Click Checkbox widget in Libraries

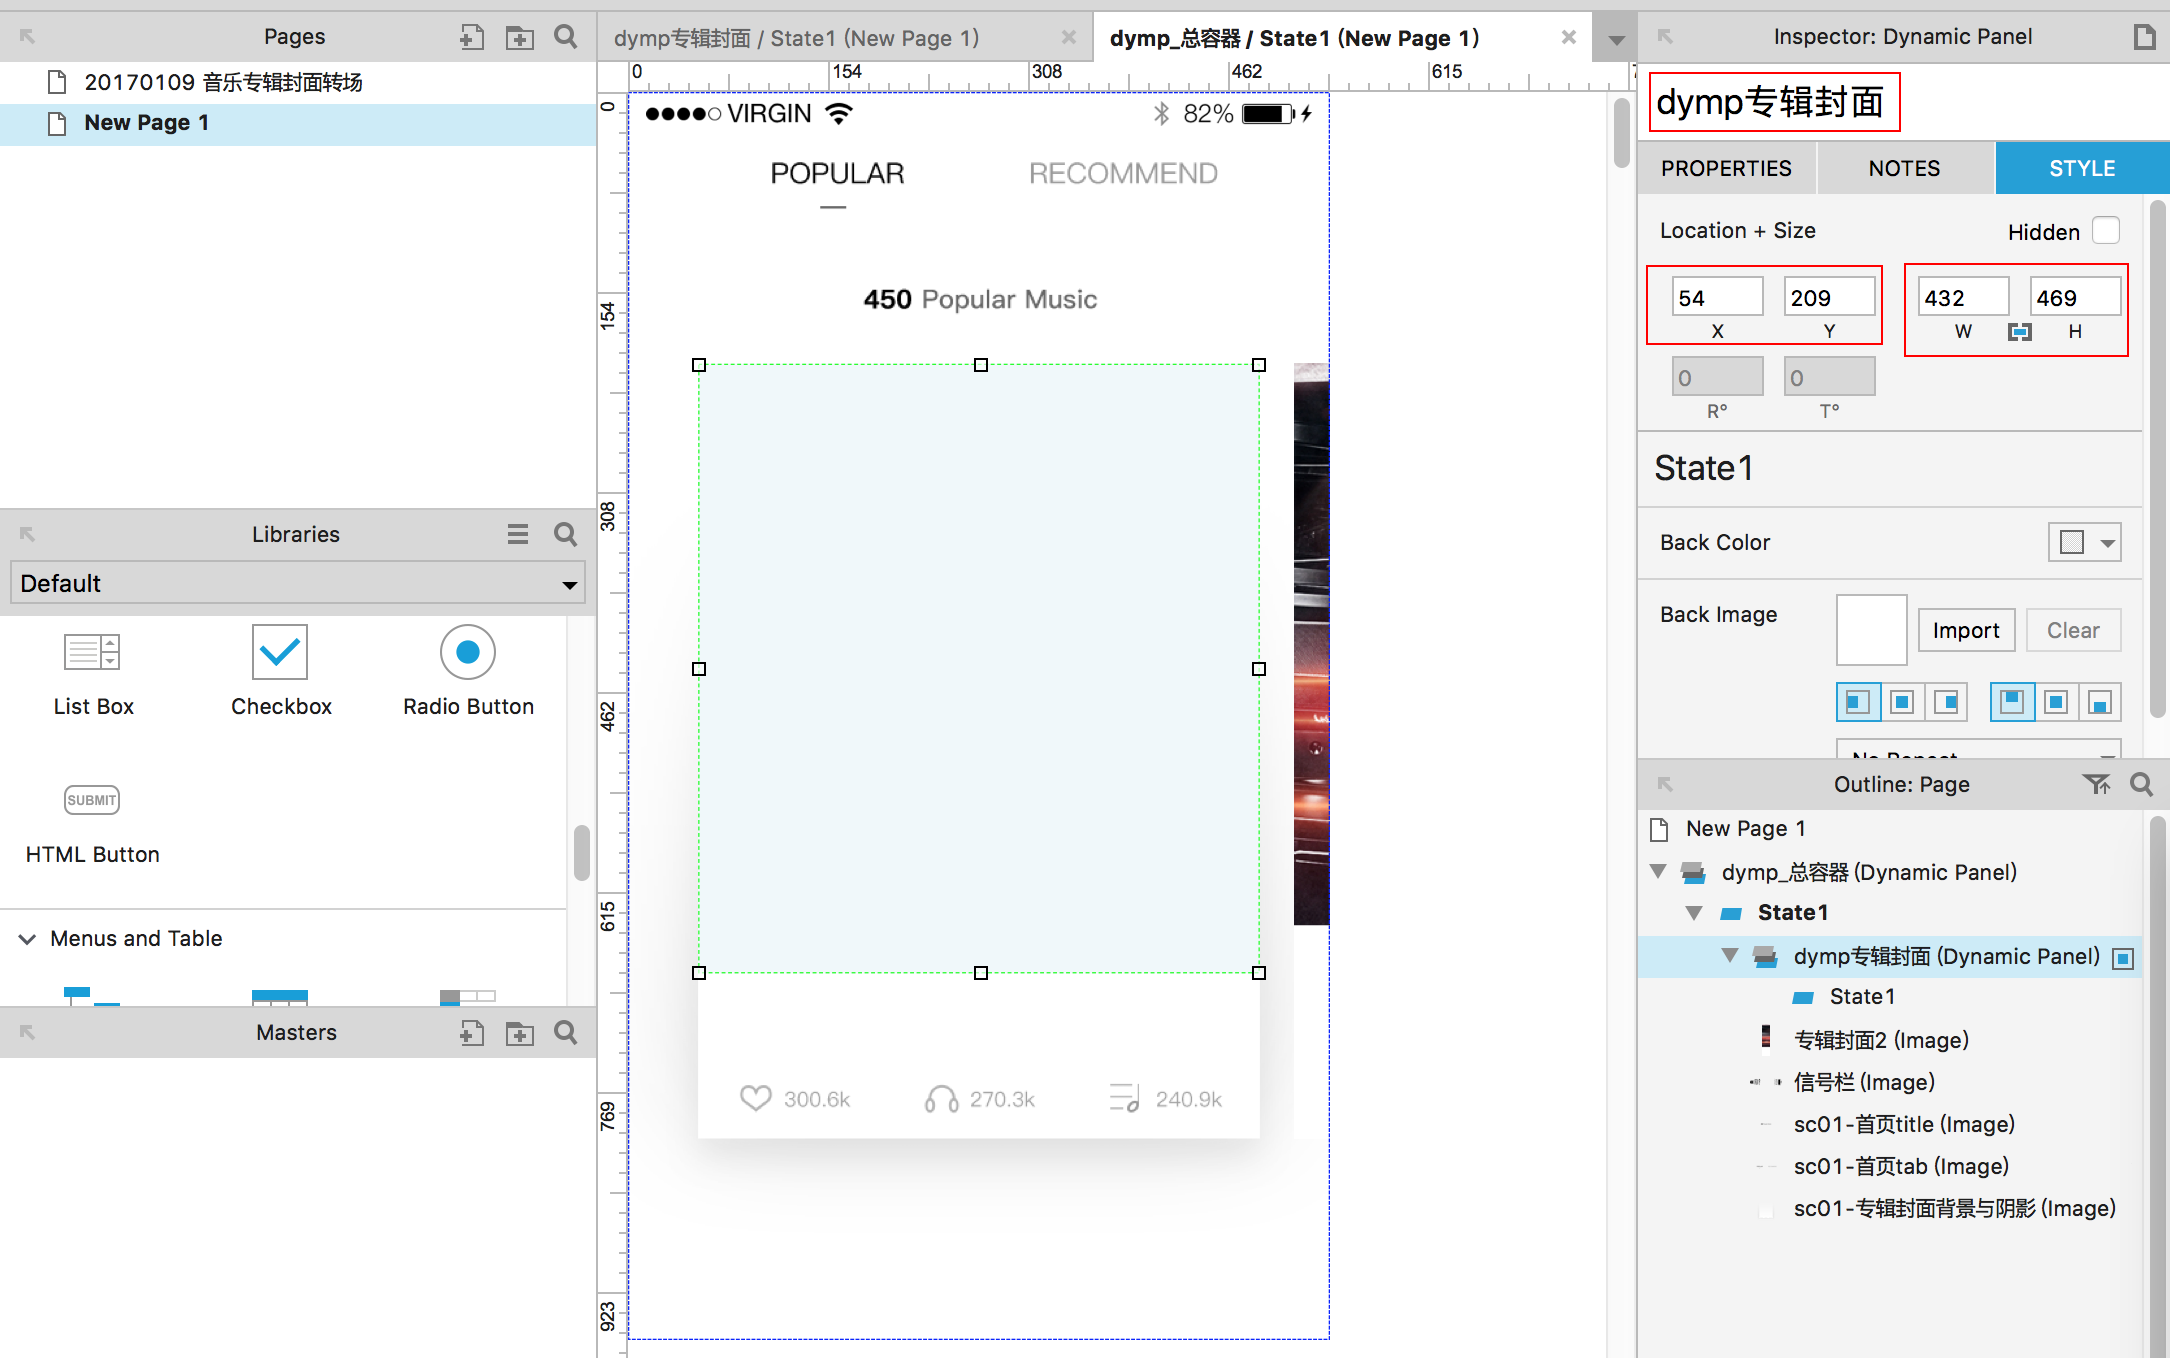(x=280, y=653)
